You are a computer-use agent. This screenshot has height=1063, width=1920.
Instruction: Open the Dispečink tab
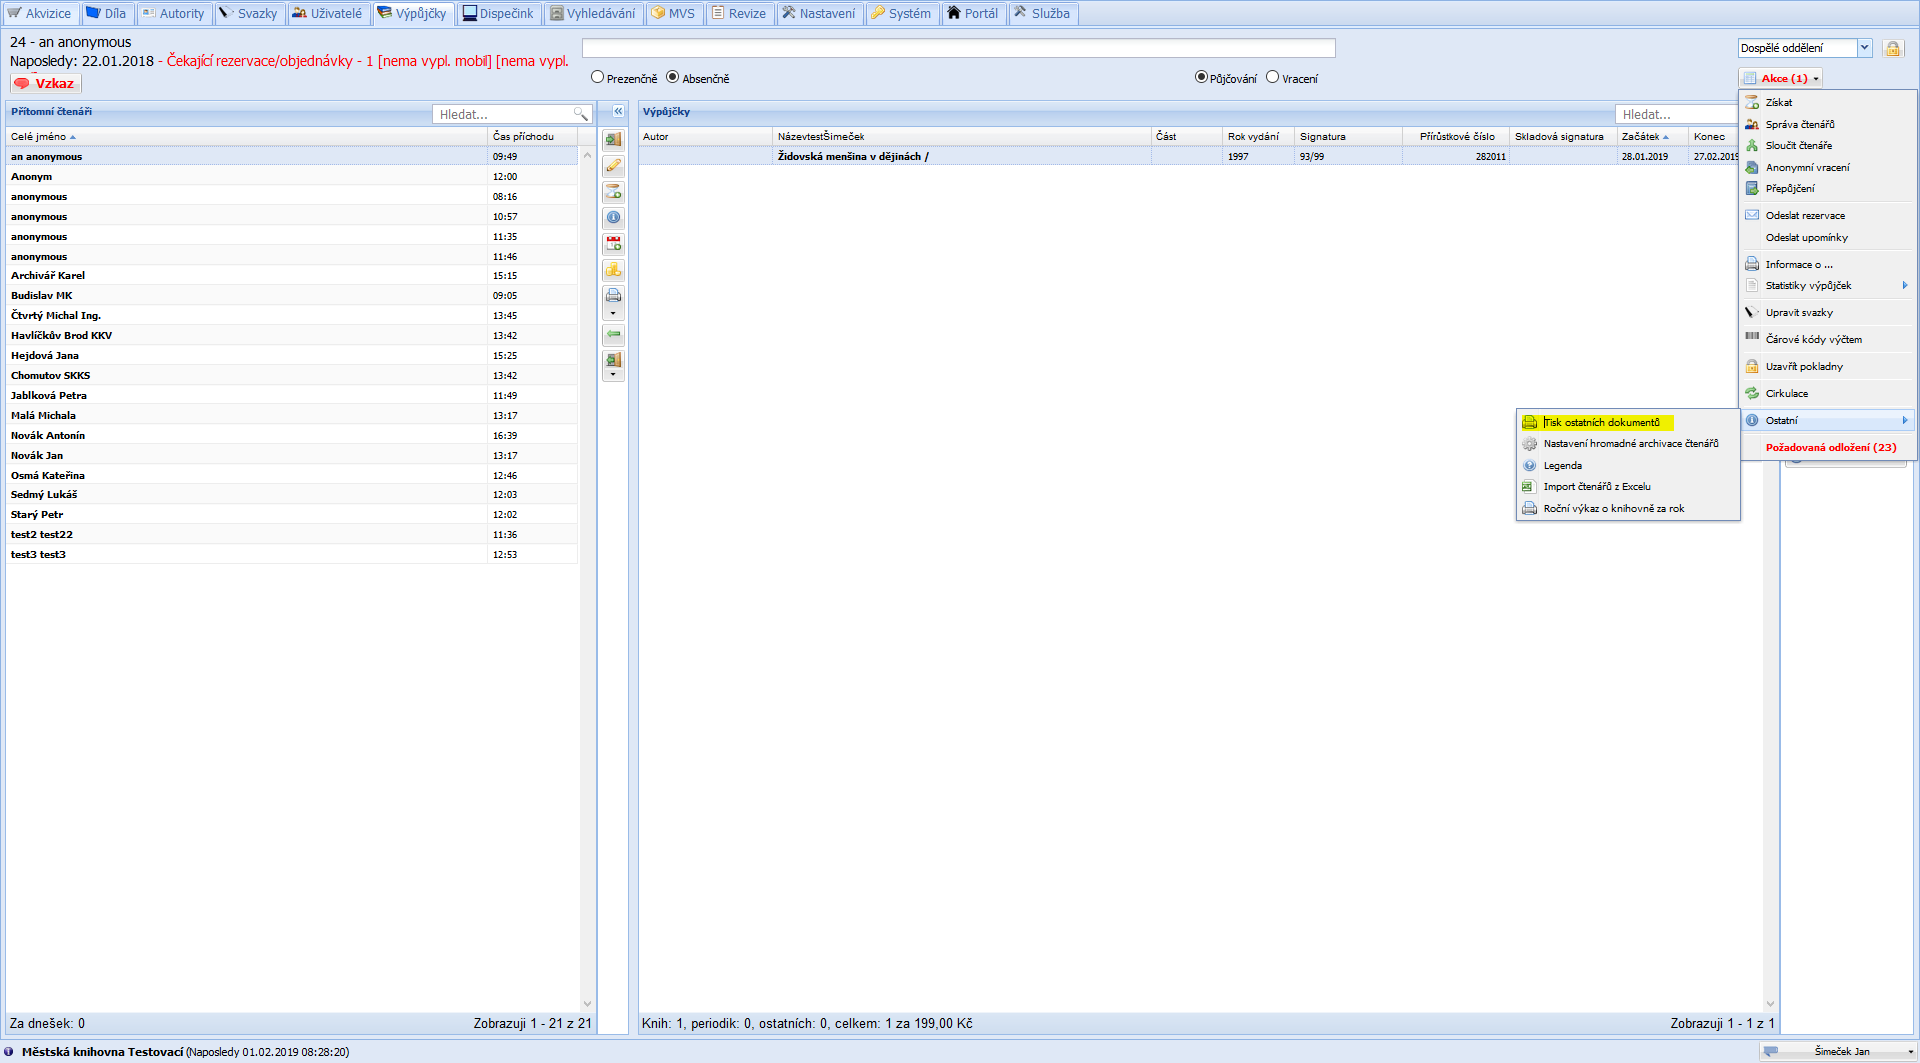498,13
